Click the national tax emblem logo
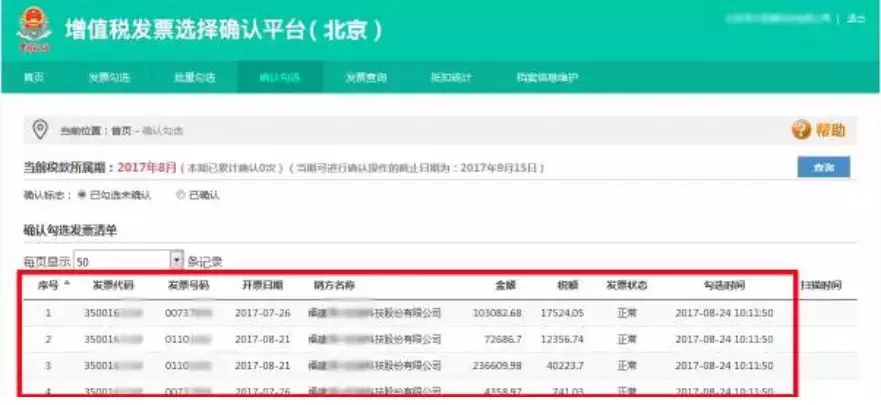Image resolution: width=881 pixels, height=405 pixels. tap(34, 30)
